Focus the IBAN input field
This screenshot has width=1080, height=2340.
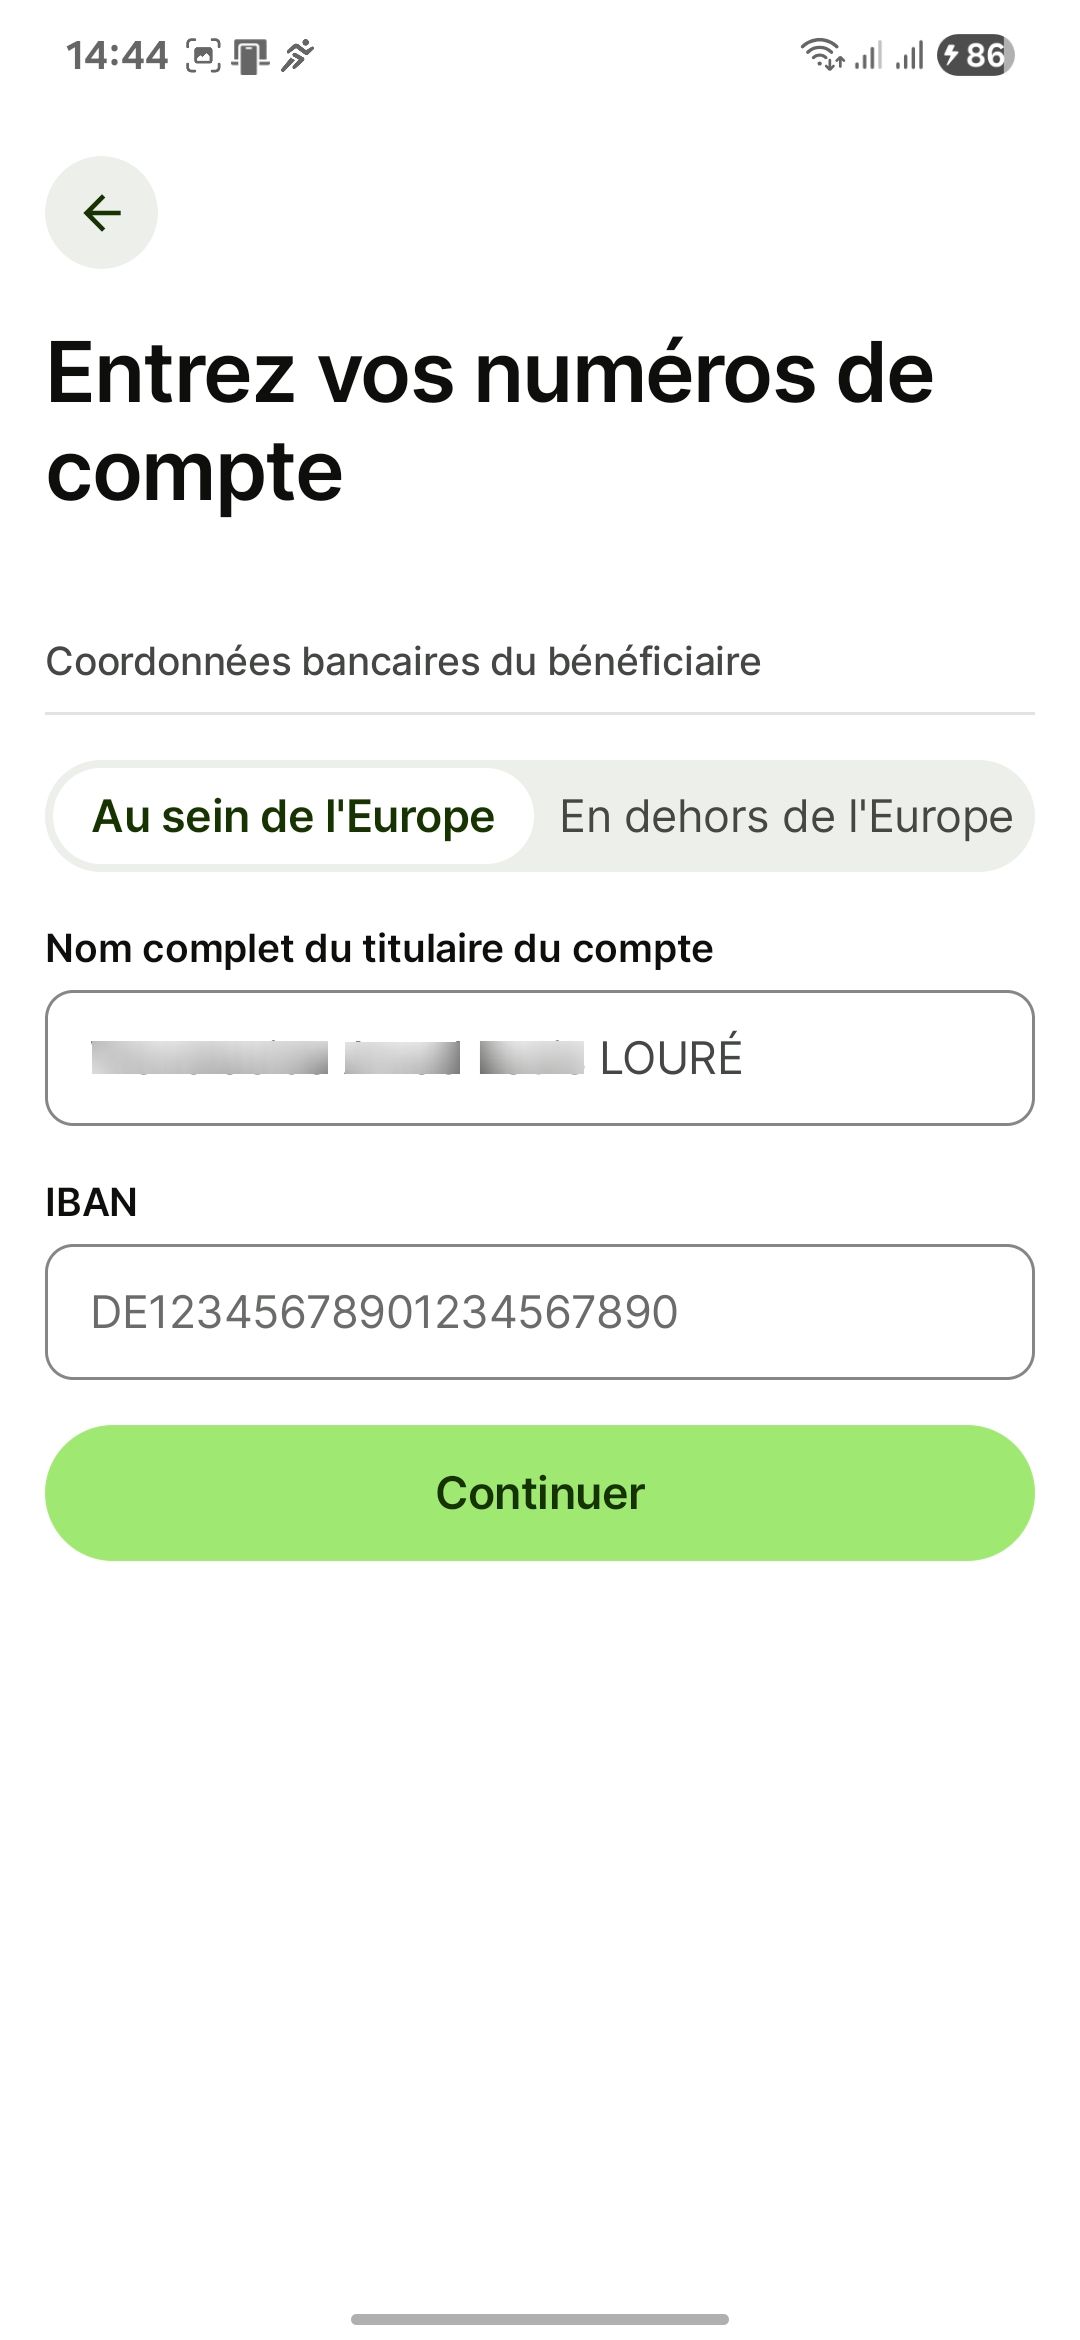coord(540,1312)
